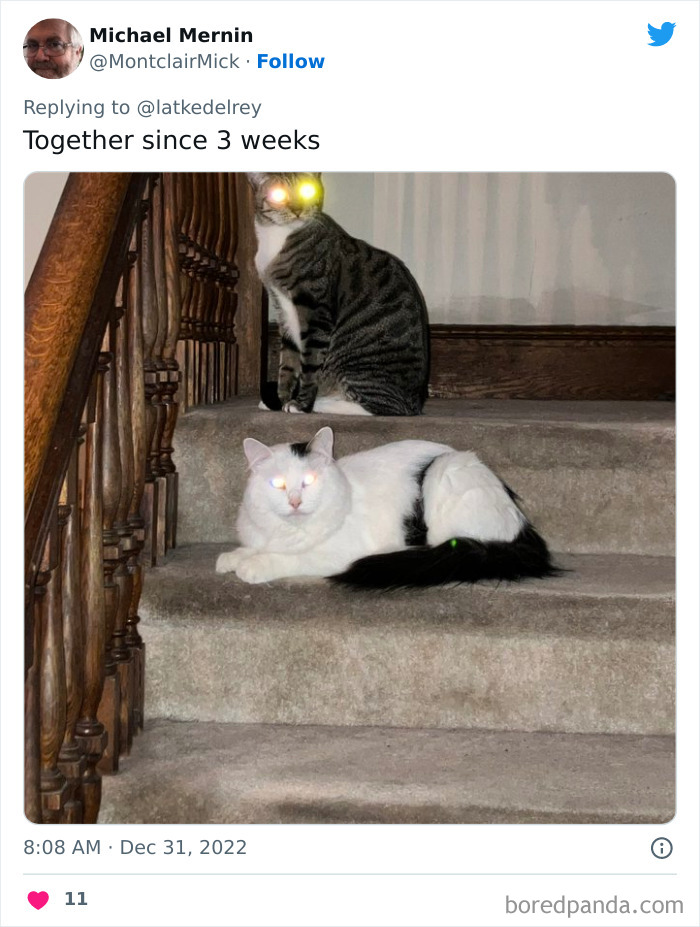700x927 pixels.
Task: Click the tabby cat's glowing yellow eyes
Action: coord(293,192)
